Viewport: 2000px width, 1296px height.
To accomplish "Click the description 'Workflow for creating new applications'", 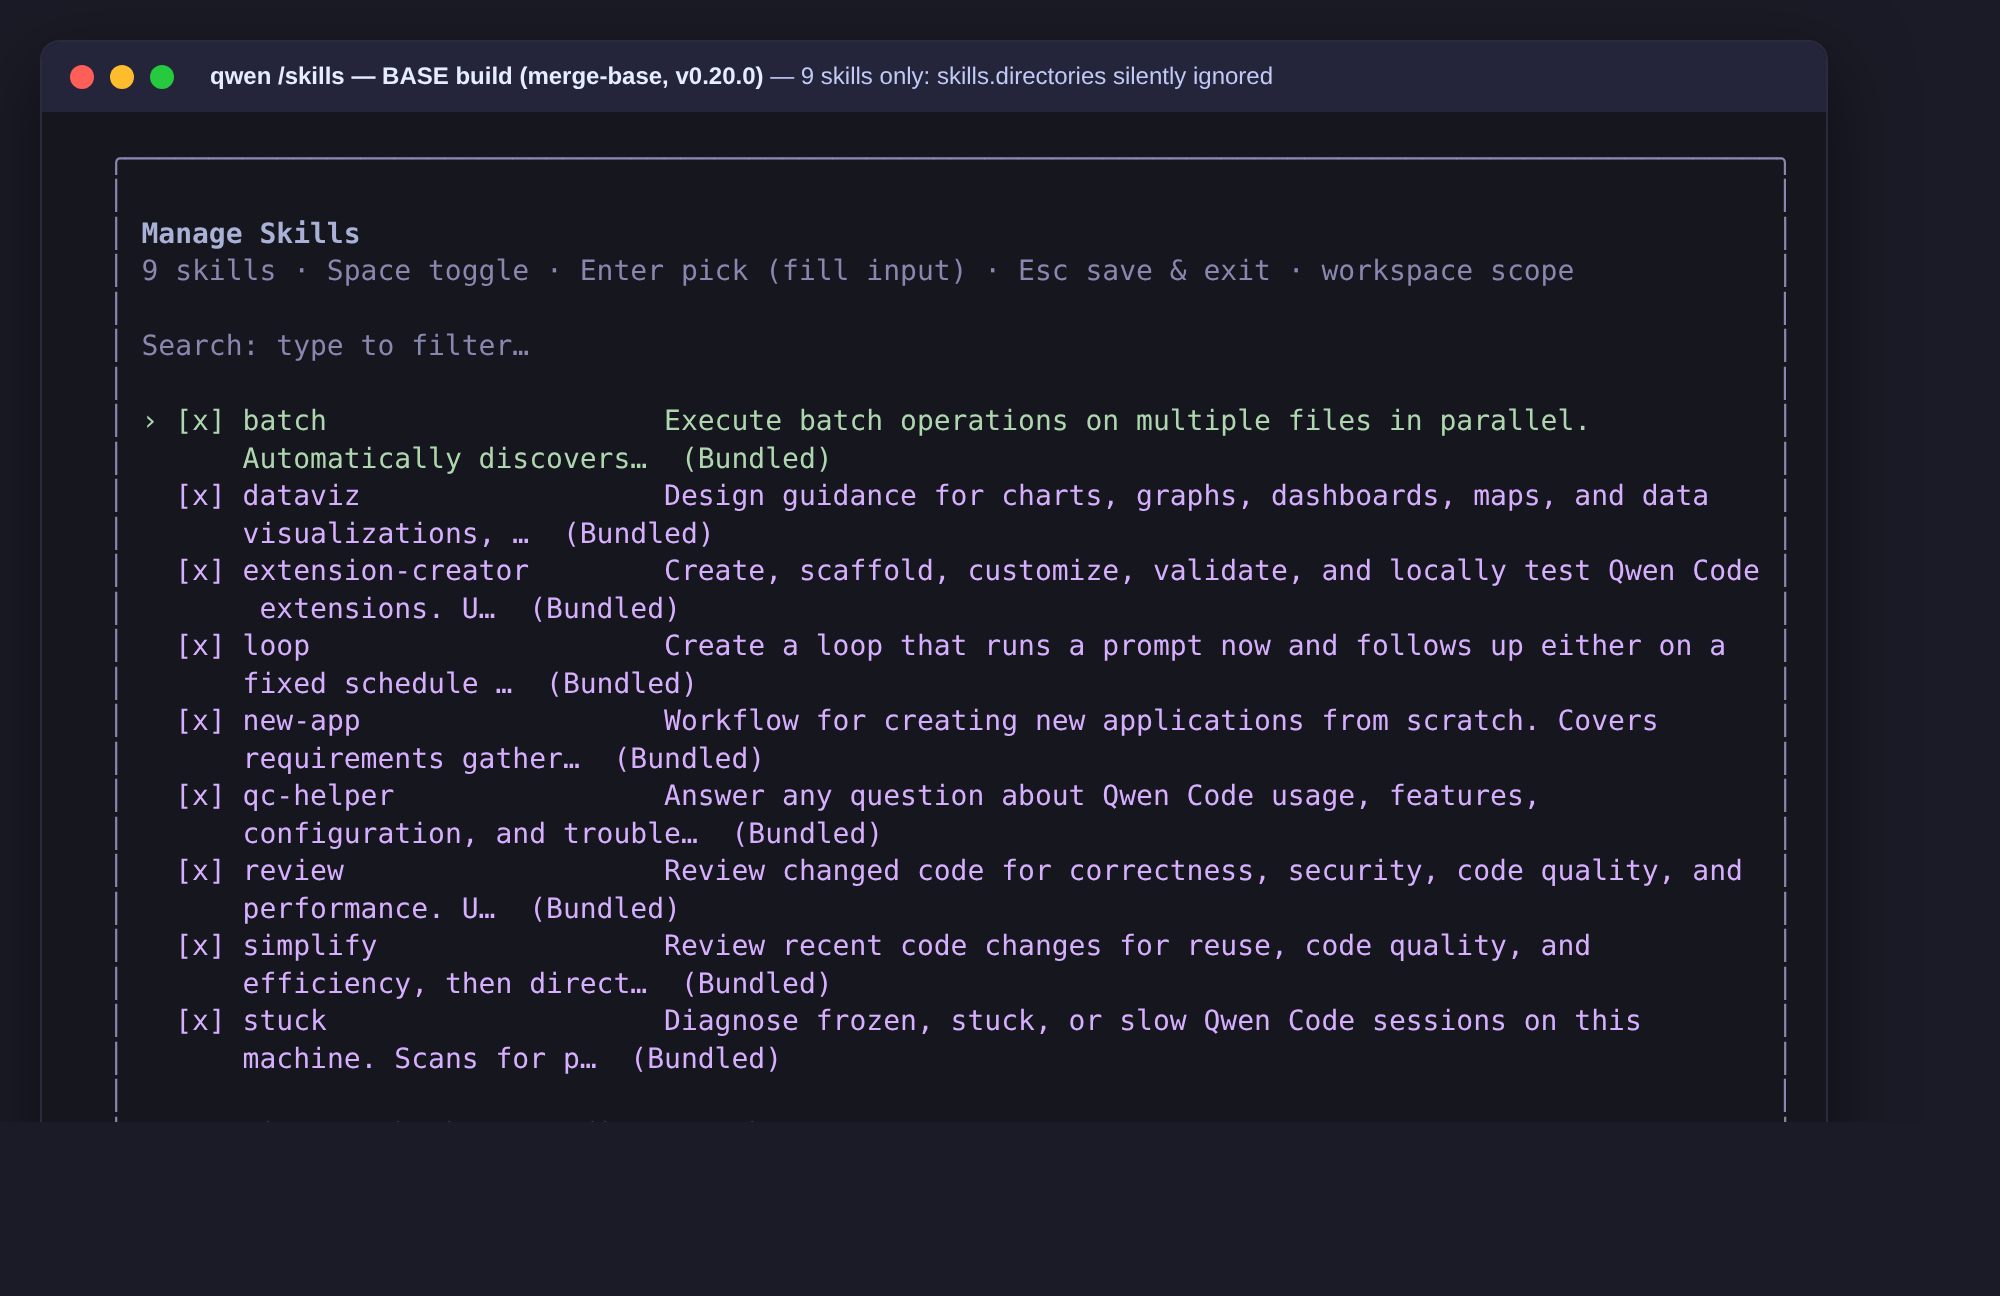I will [984, 721].
